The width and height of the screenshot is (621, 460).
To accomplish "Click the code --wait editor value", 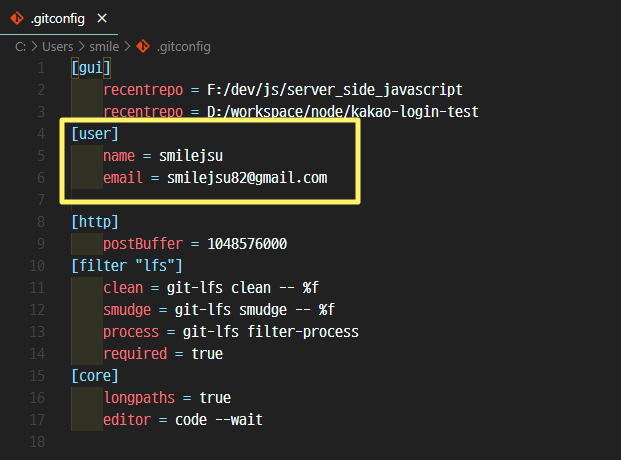I will pyautogui.click(x=219, y=420).
